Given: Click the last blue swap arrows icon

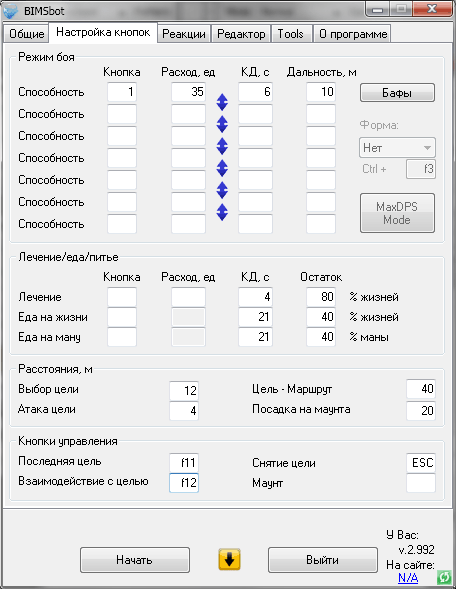Looking at the screenshot, I should tap(222, 212).
